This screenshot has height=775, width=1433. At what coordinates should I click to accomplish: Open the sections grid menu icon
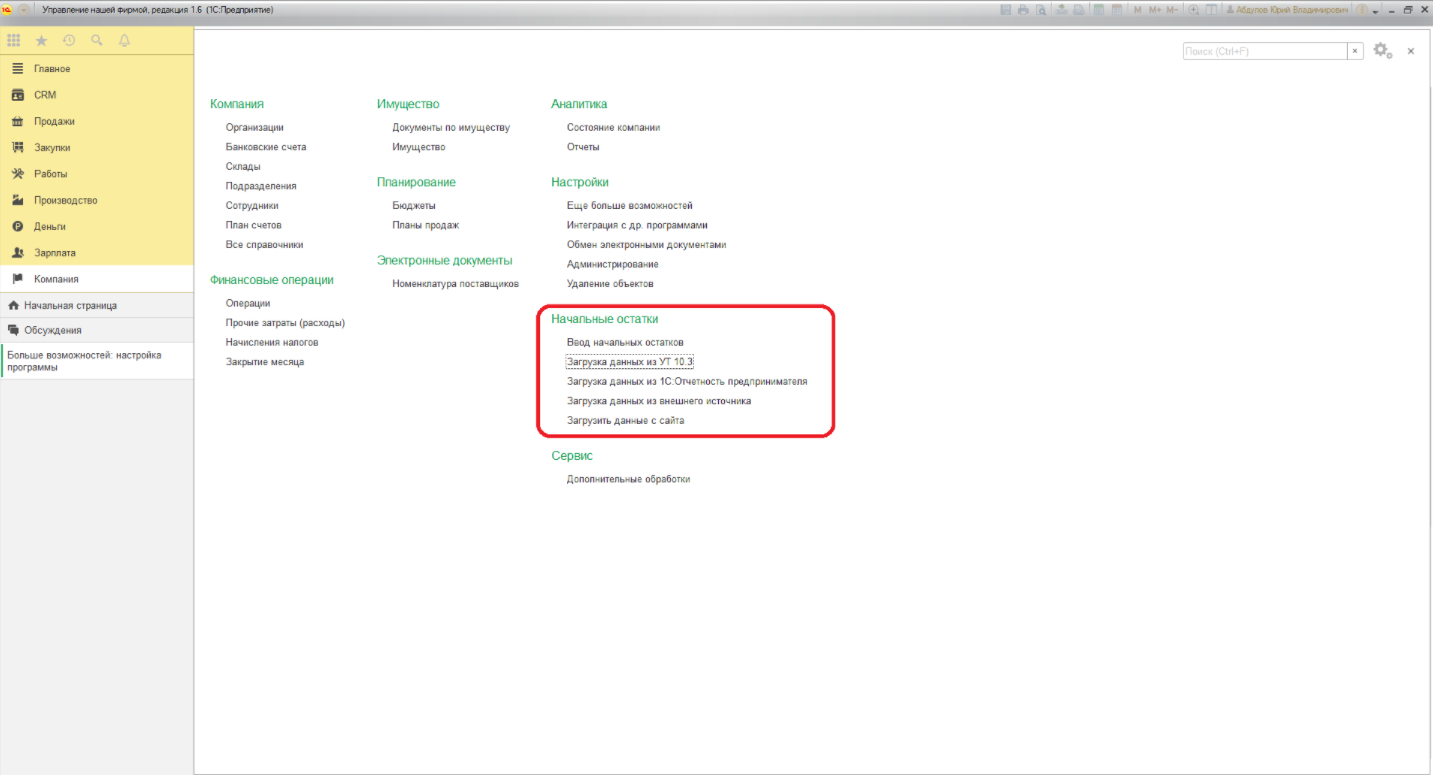[14, 41]
